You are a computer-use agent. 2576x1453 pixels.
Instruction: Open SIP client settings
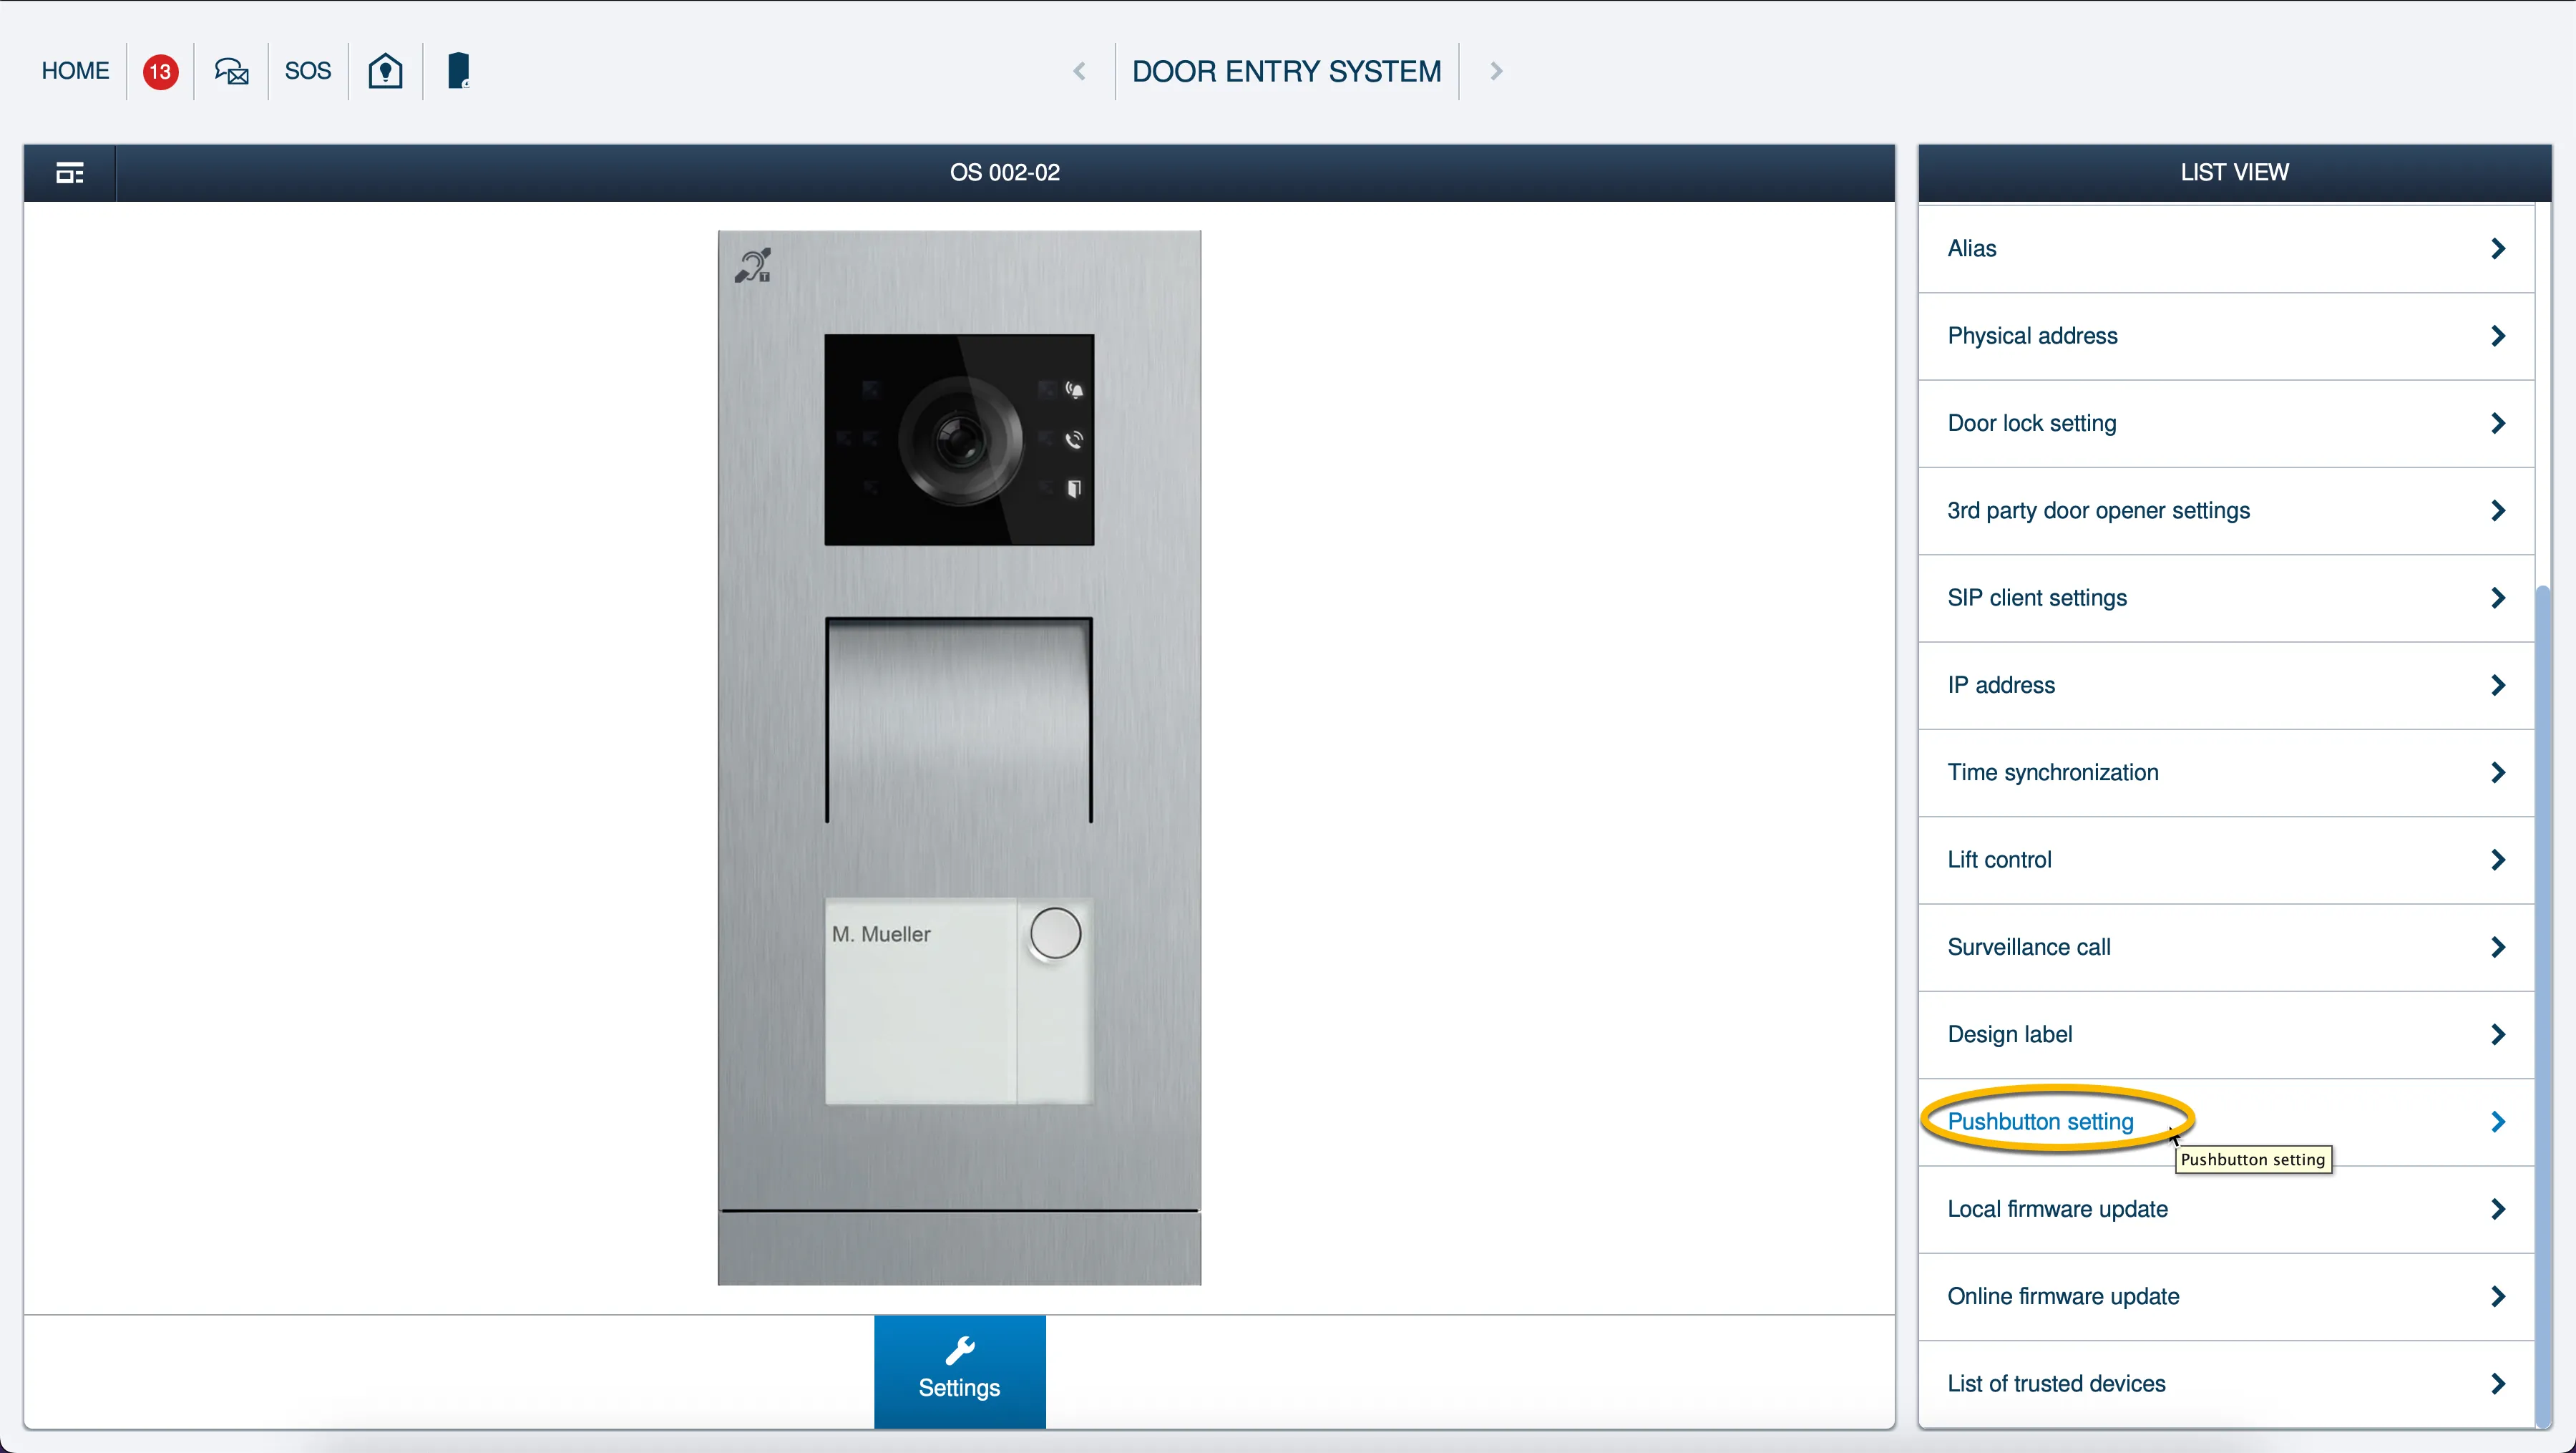(x=2226, y=598)
